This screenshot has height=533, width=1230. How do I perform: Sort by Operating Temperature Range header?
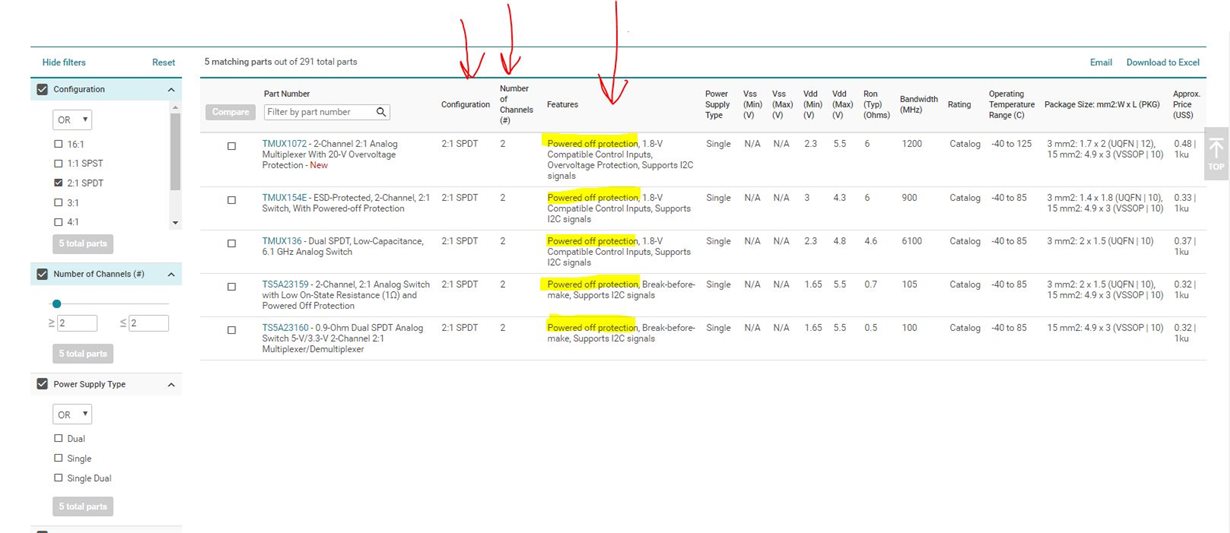tap(1011, 104)
